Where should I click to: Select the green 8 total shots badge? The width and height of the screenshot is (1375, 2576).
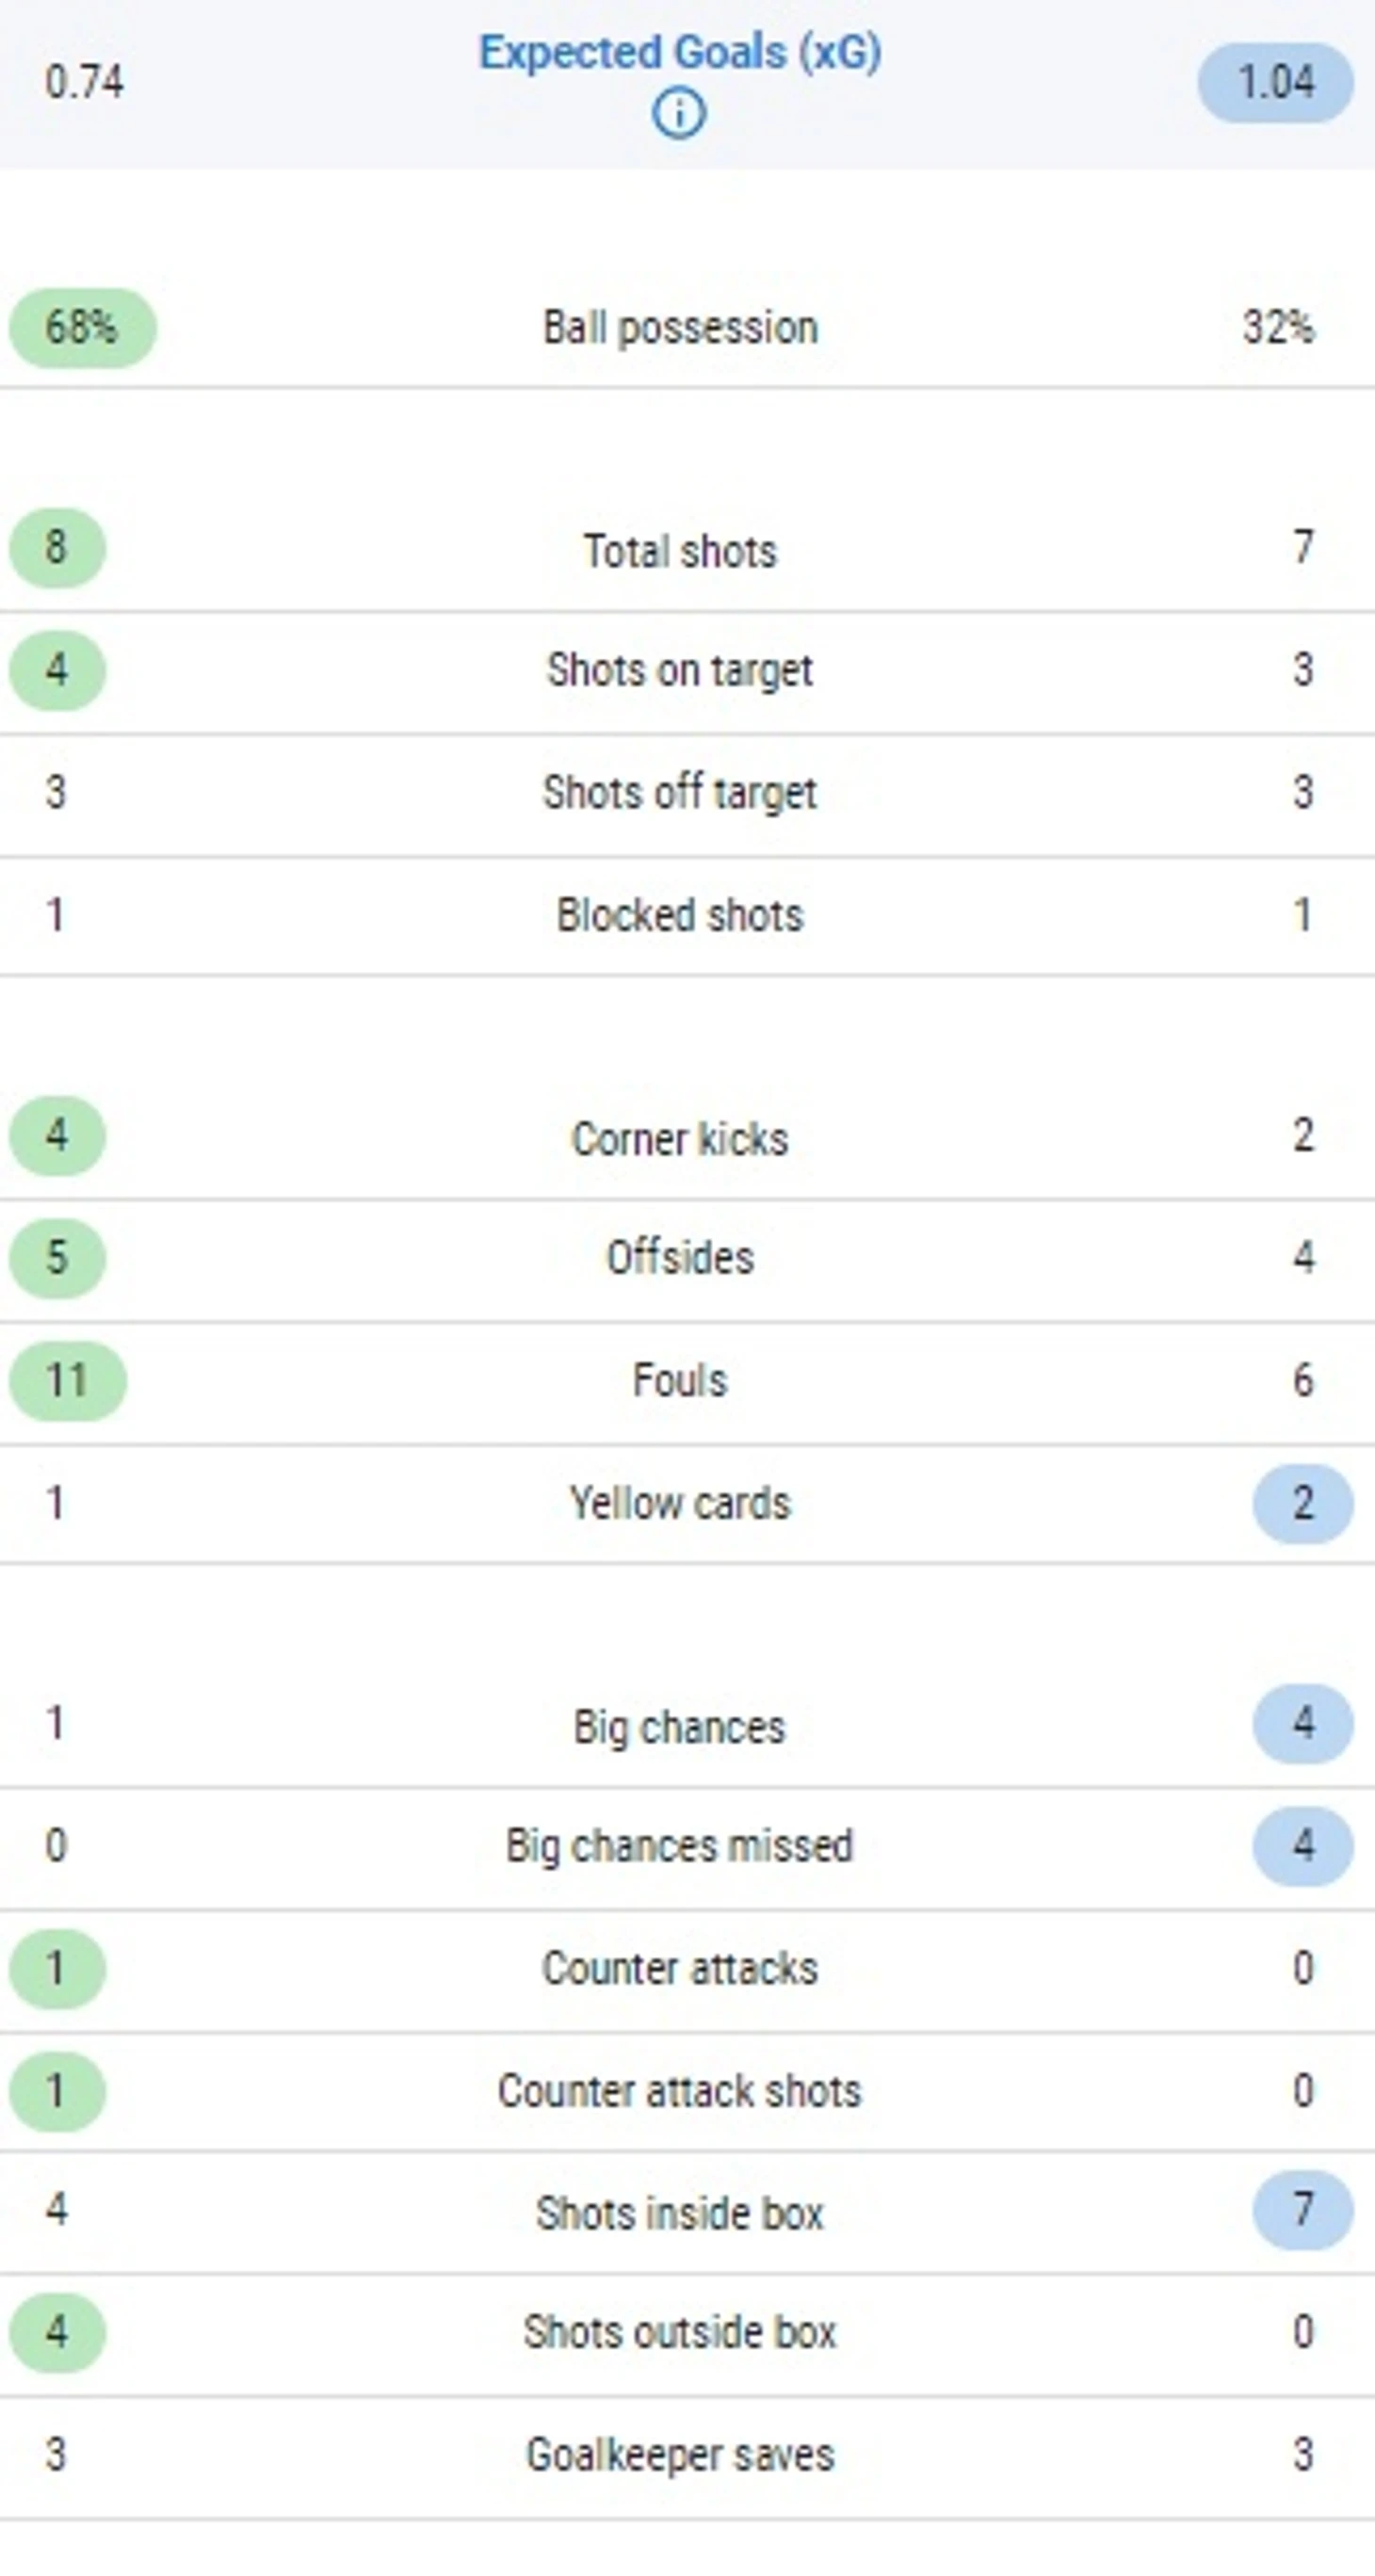click(57, 548)
